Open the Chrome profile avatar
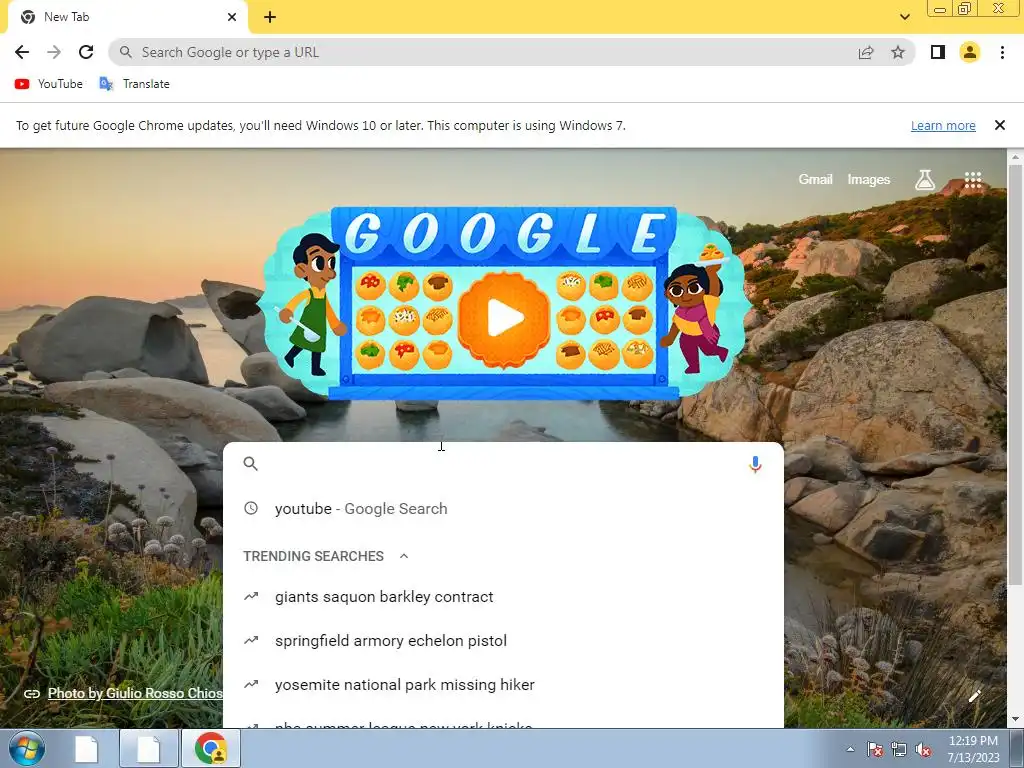1024x768 pixels. (x=970, y=52)
